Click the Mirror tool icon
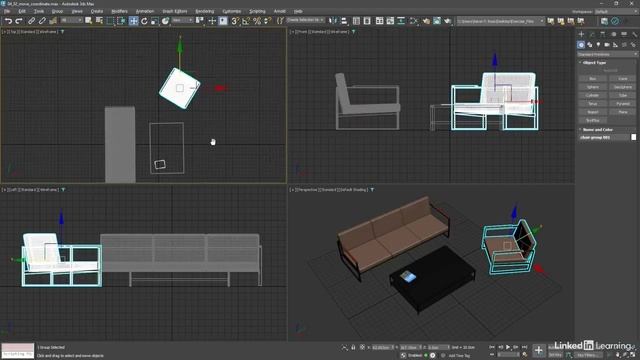This screenshot has height=360, width=640. (333, 20)
